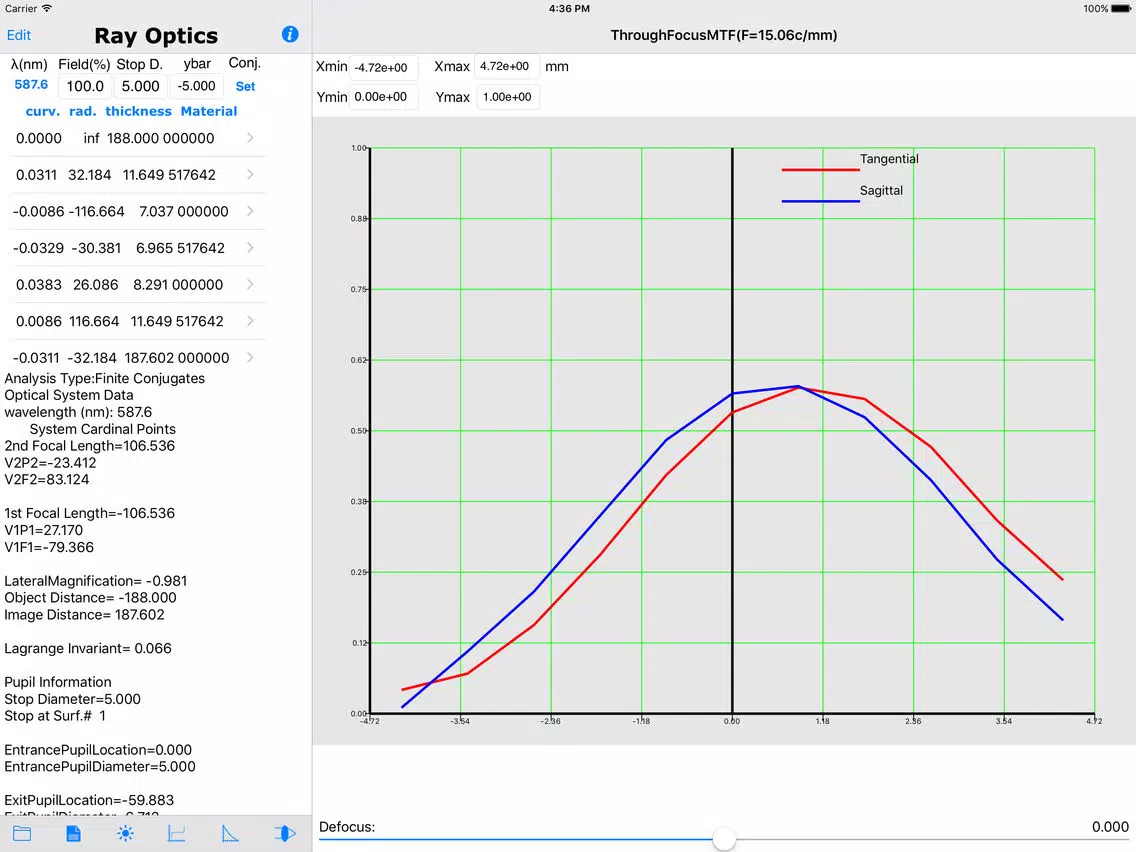Tap the Defocus value 0.000

coord(1110,827)
